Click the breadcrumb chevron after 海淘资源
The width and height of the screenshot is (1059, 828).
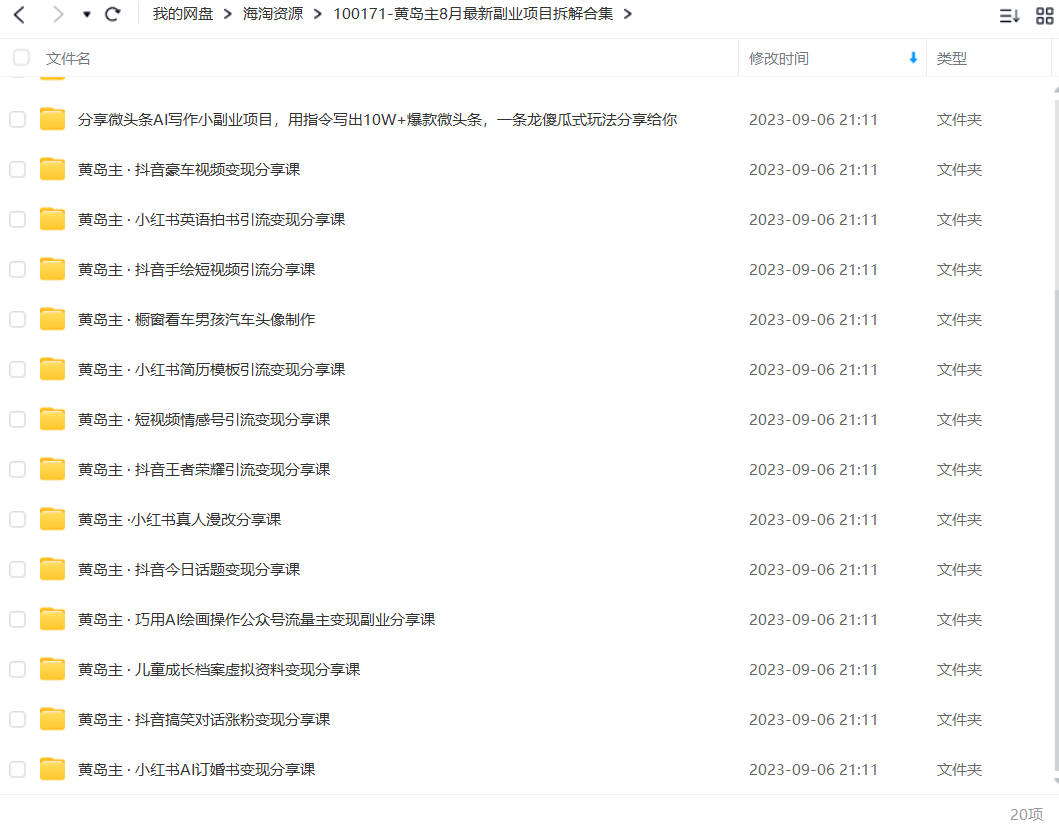pos(317,14)
